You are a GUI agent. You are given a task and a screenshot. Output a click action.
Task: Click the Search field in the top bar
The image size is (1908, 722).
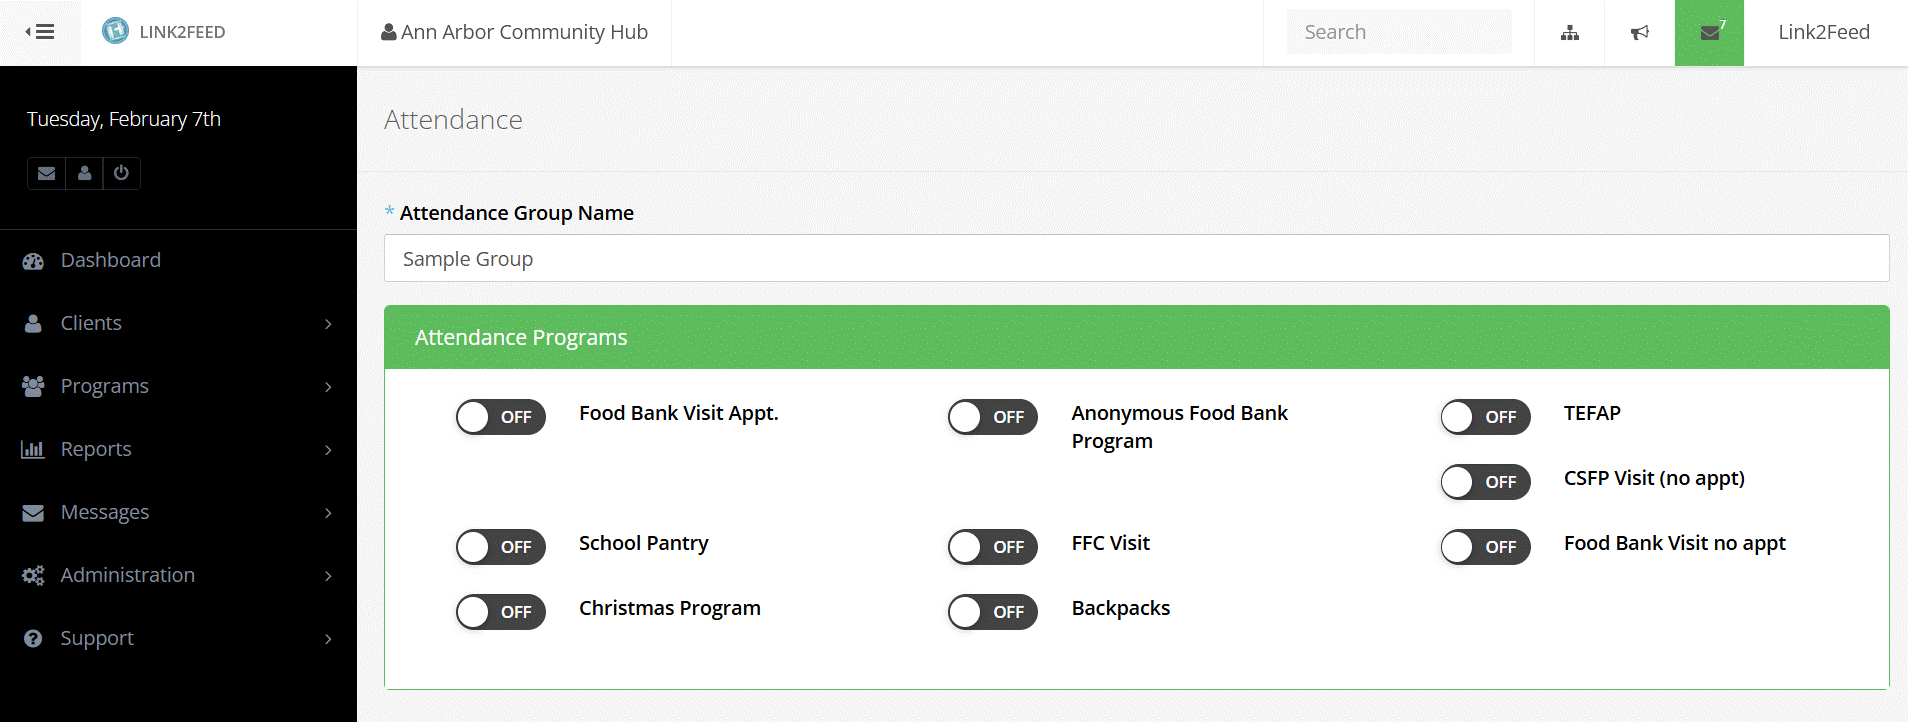[x=1399, y=31]
